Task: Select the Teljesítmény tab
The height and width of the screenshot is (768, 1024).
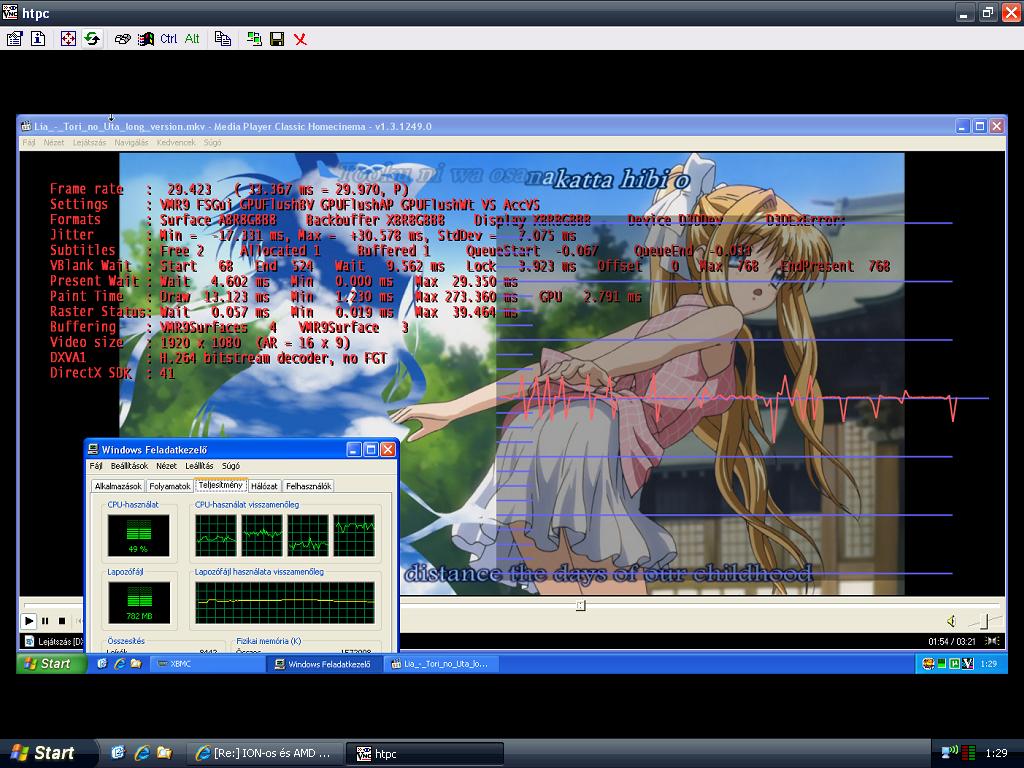Action: coord(221,485)
